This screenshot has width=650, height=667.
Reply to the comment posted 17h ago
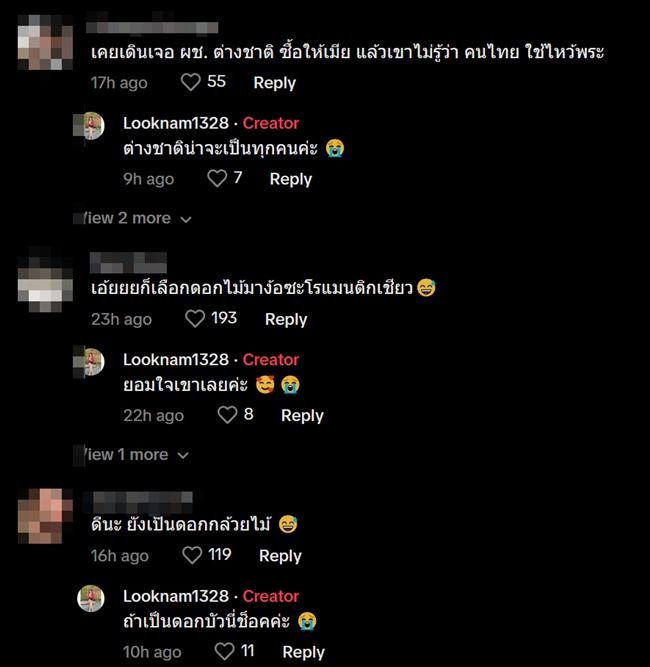274,83
